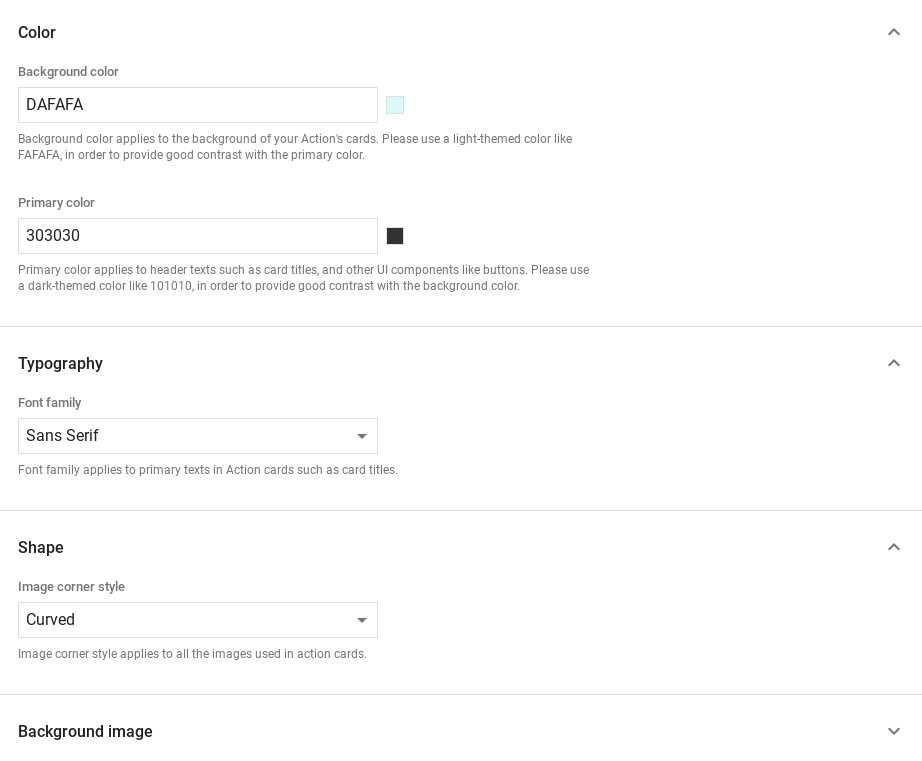Click the Background image section title

tap(85, 732)
